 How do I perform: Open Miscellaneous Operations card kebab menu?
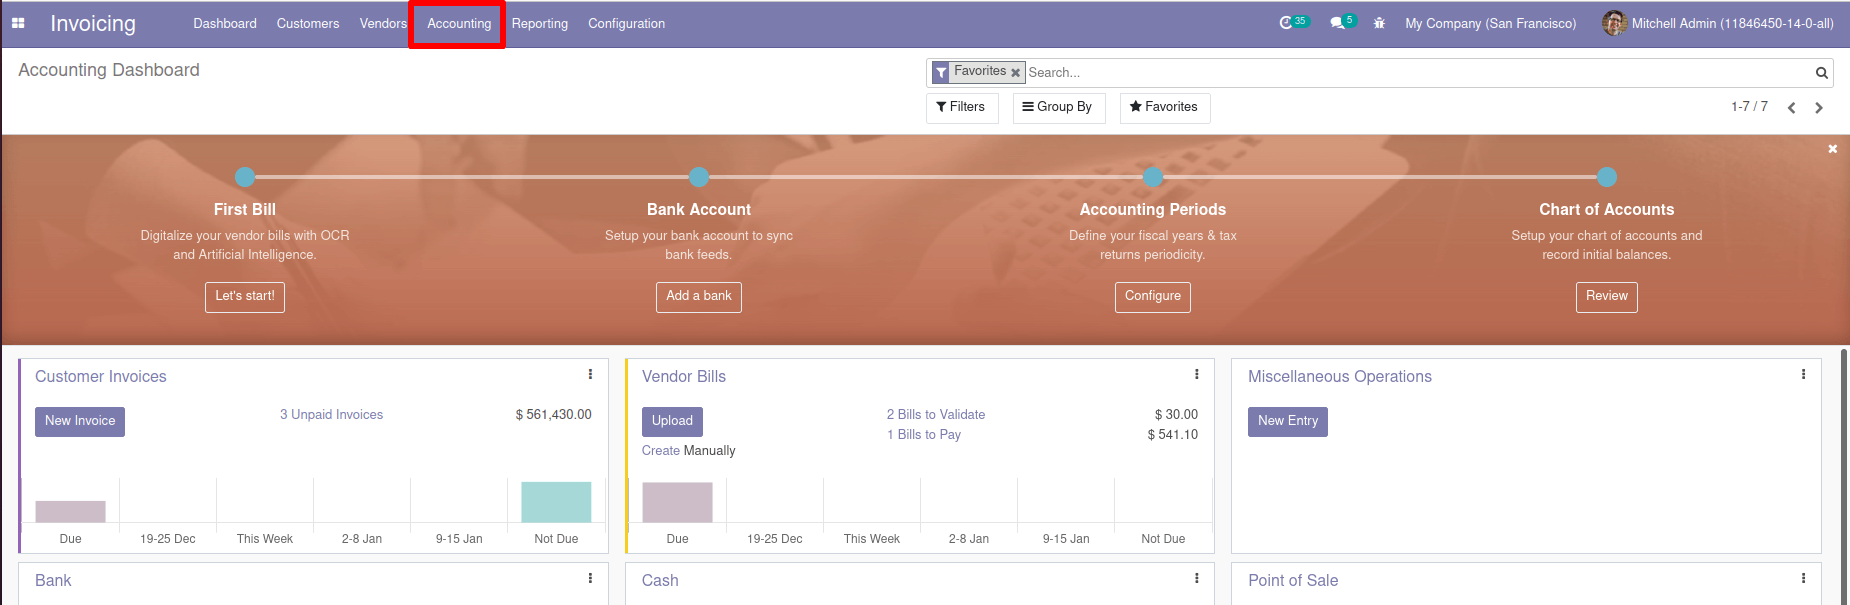(x=1803, y=374)
